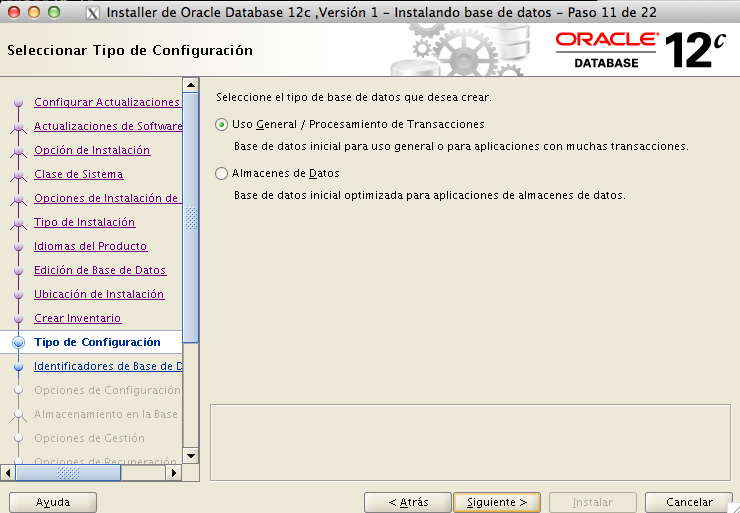Viewport: 740px width, 513px height.
Task: Click the step bullet beside Idiomas del Producto
Action: pyautogui.click(x=18, y=246)
